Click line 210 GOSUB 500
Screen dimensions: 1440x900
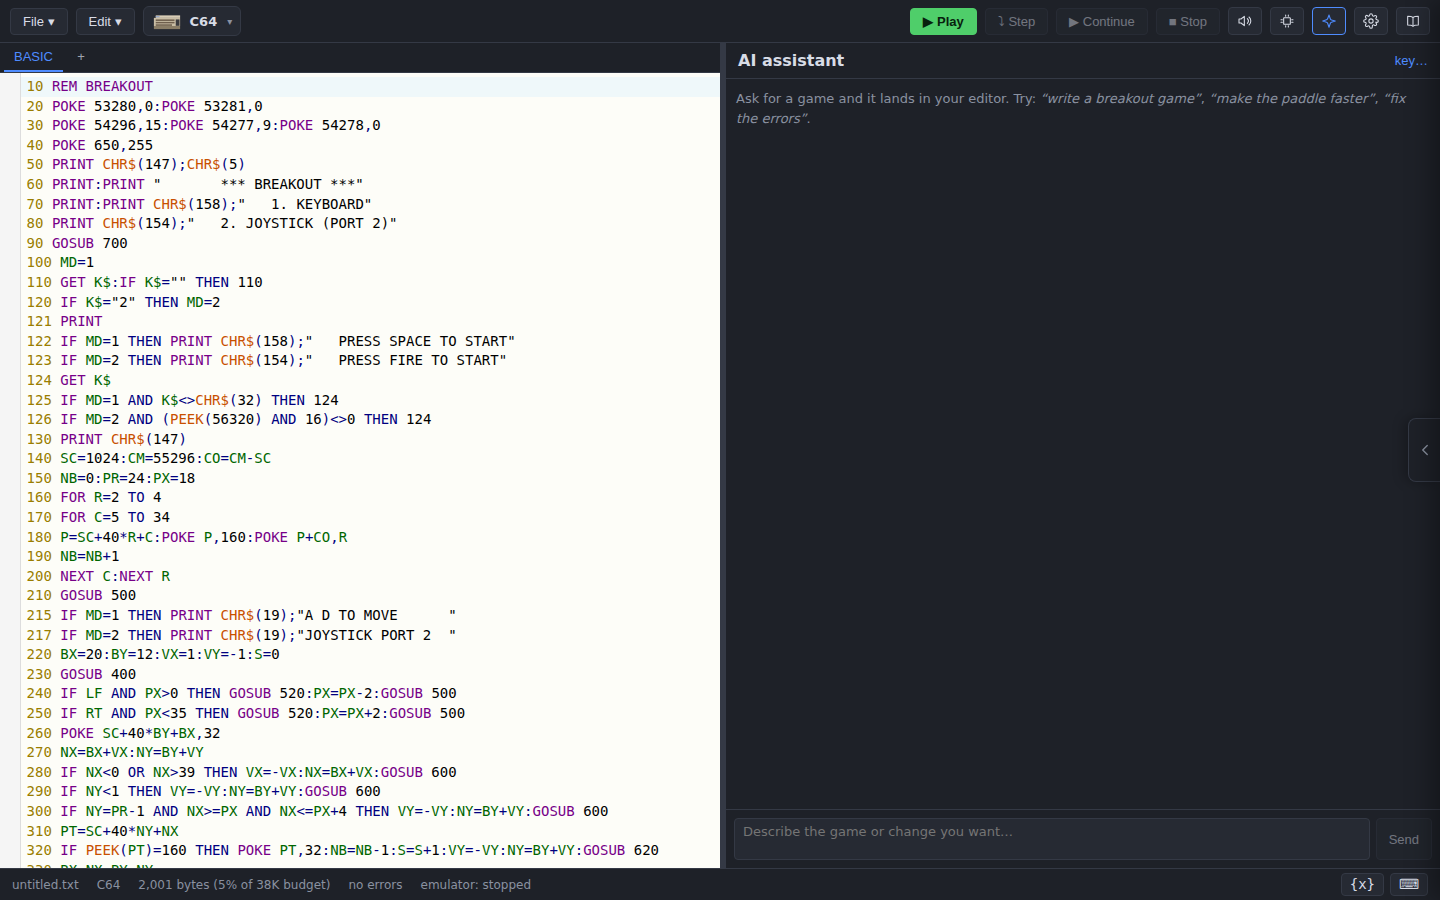click(81, 595)
